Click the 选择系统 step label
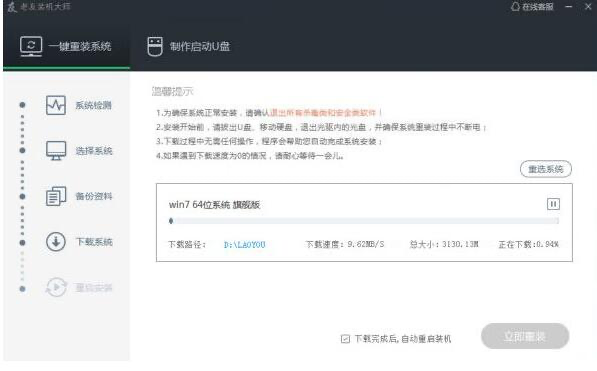This screenshot has width=597, height=371. coord(94,151)
